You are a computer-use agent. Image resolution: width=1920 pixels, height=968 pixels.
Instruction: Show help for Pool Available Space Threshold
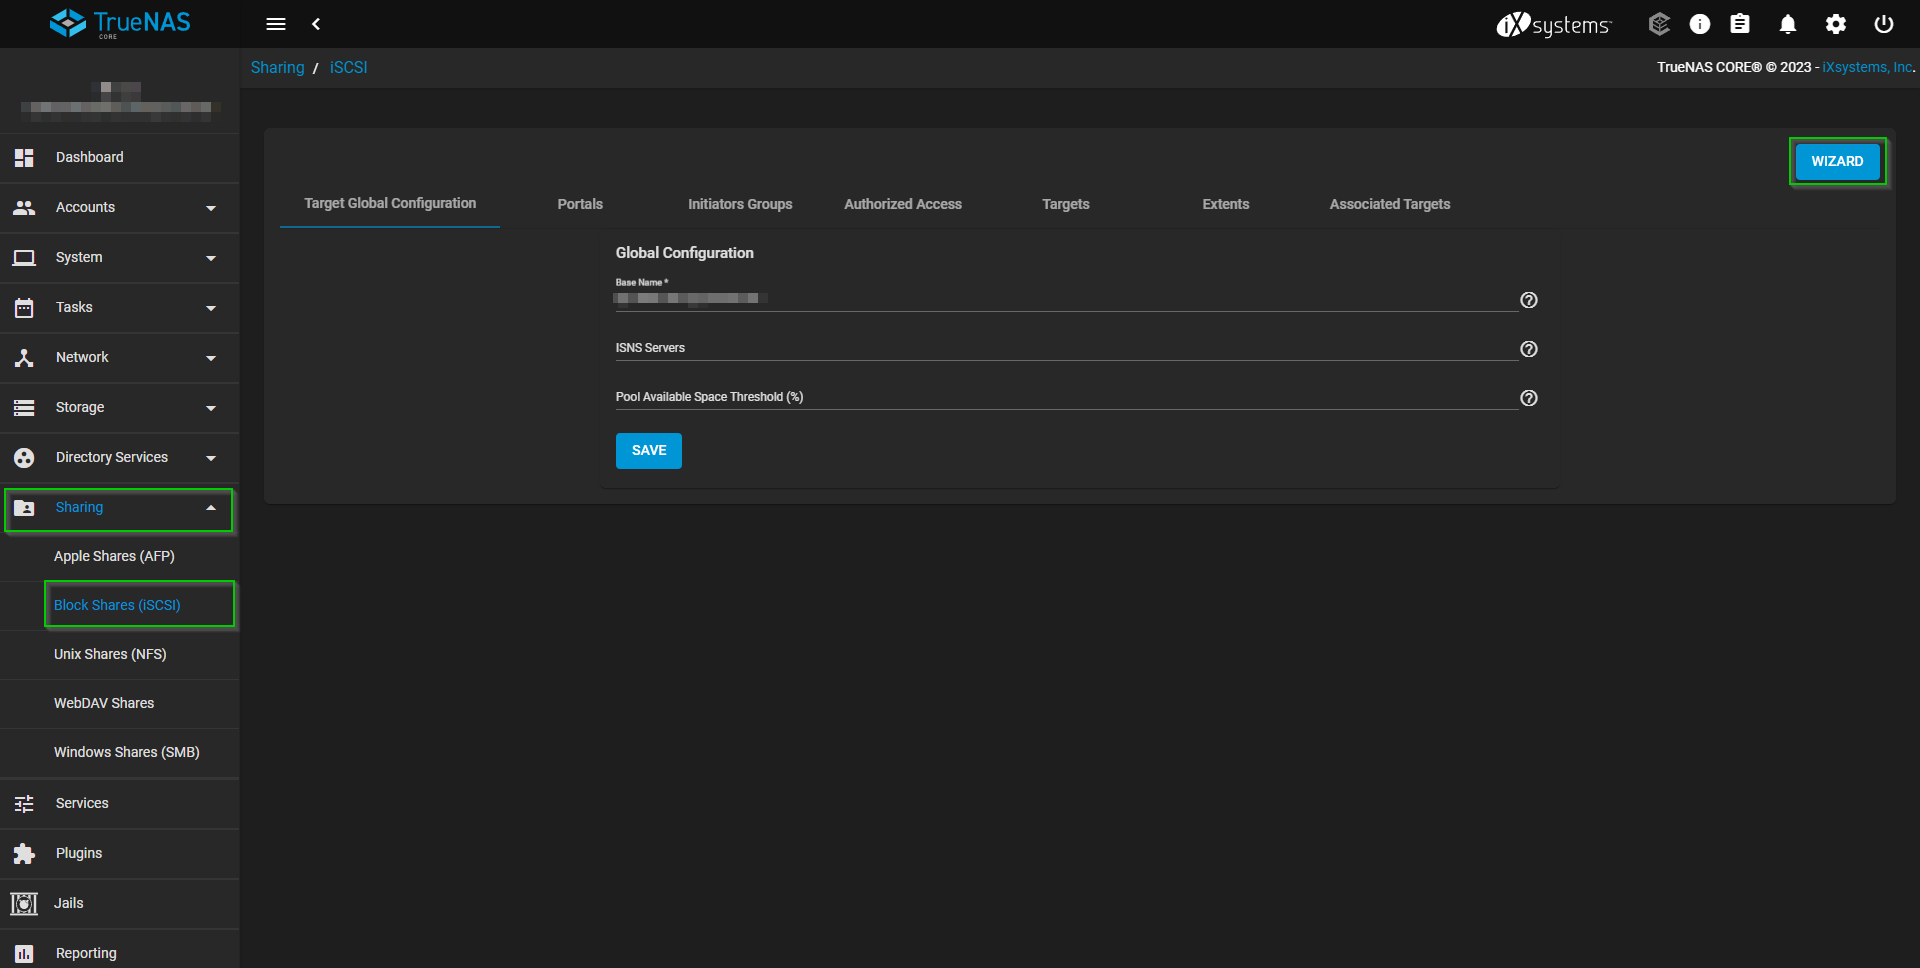1529,398
